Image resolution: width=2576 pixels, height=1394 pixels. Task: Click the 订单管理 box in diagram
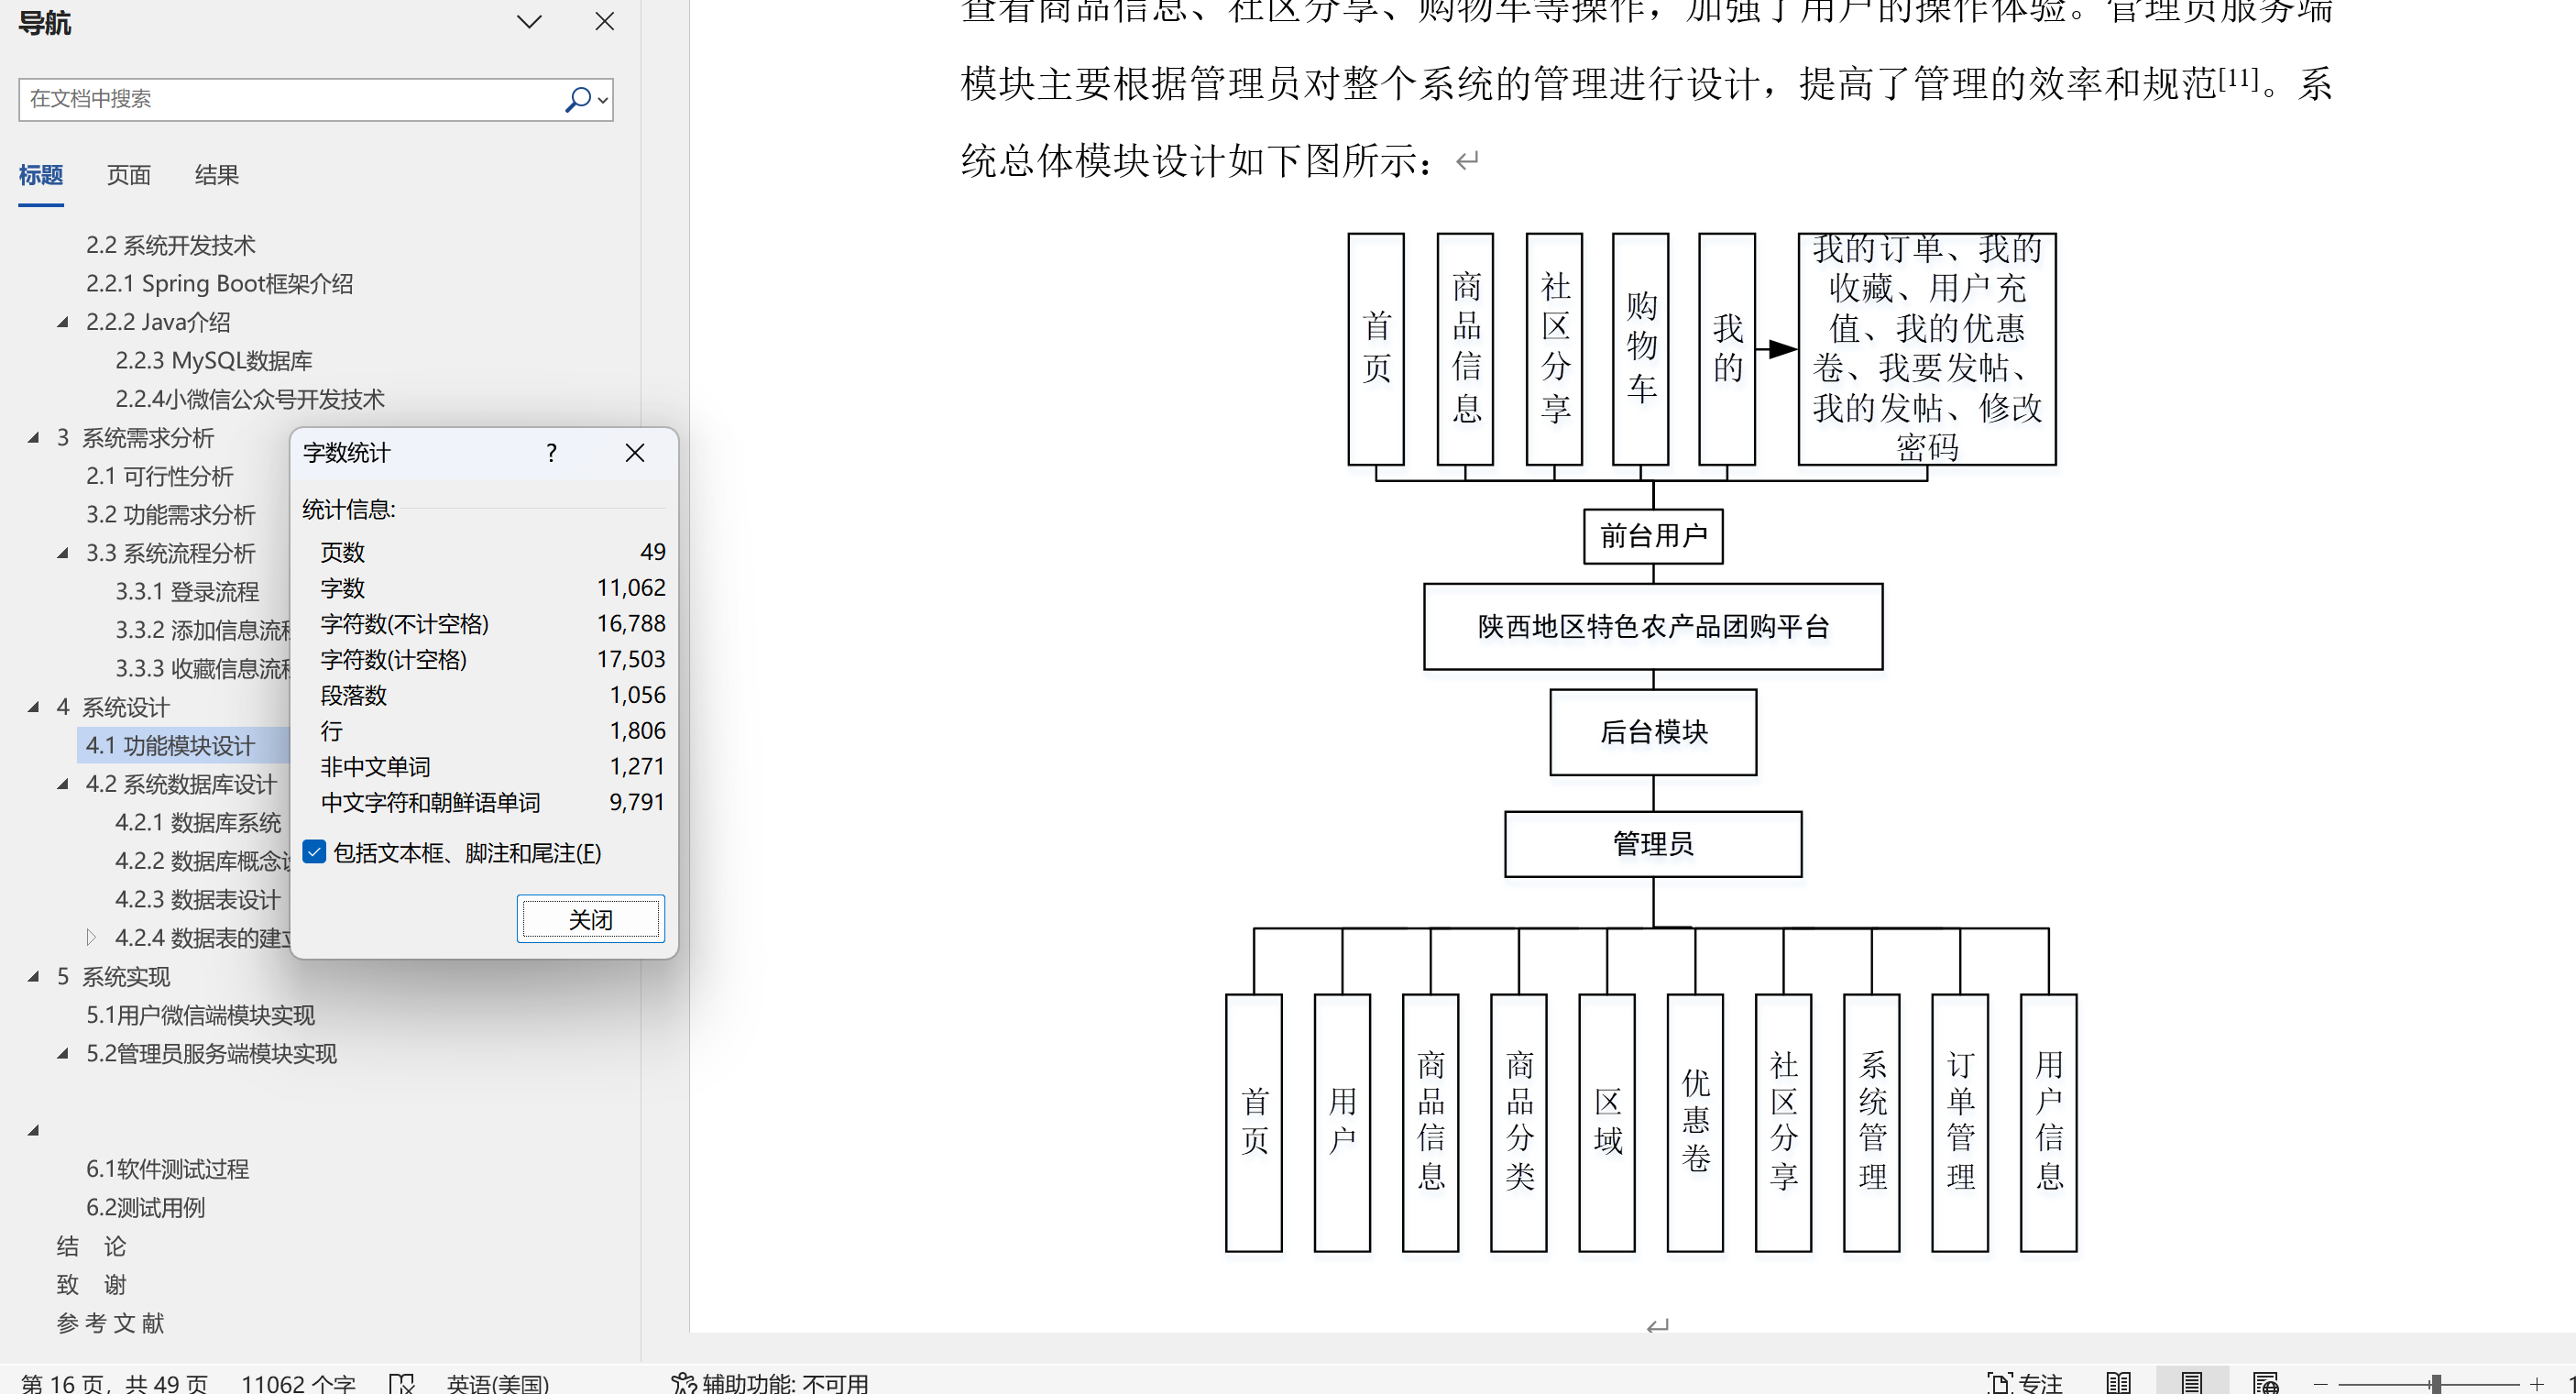(x=1960, y=1122)
